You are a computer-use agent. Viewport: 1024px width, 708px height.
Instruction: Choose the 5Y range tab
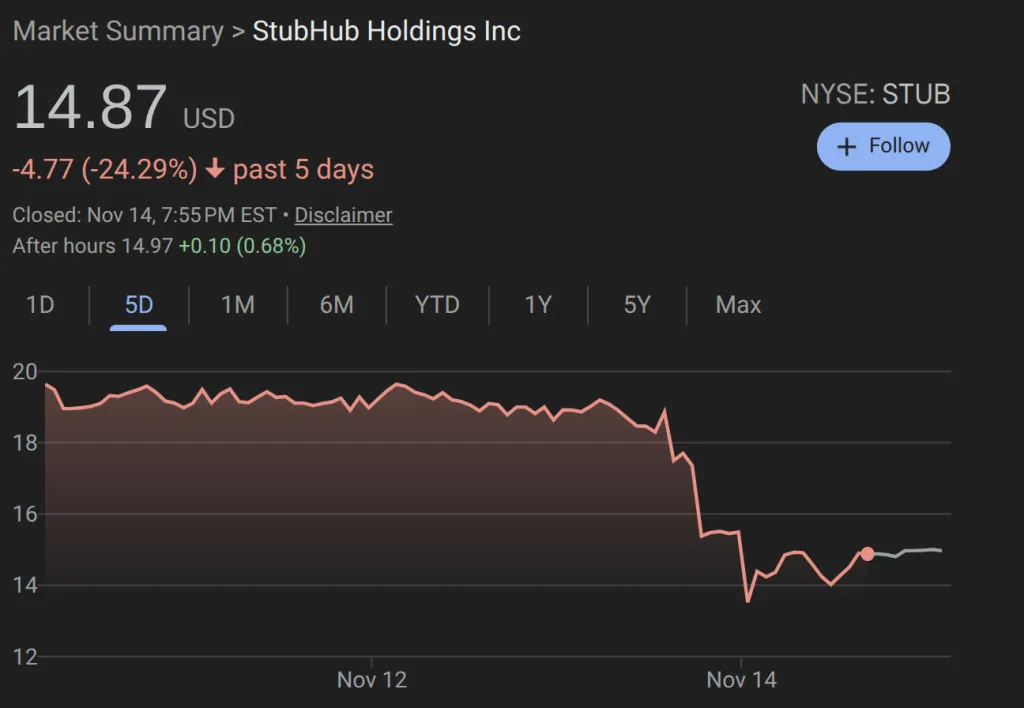pos(637,305)
